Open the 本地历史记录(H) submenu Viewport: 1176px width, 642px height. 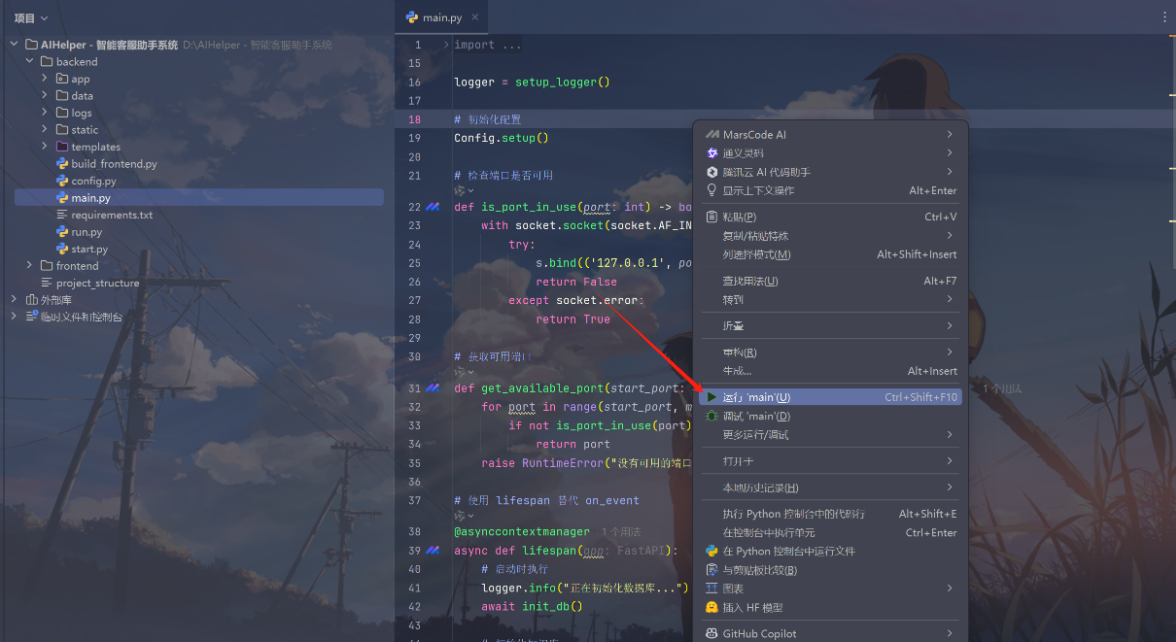click(831, 487)
